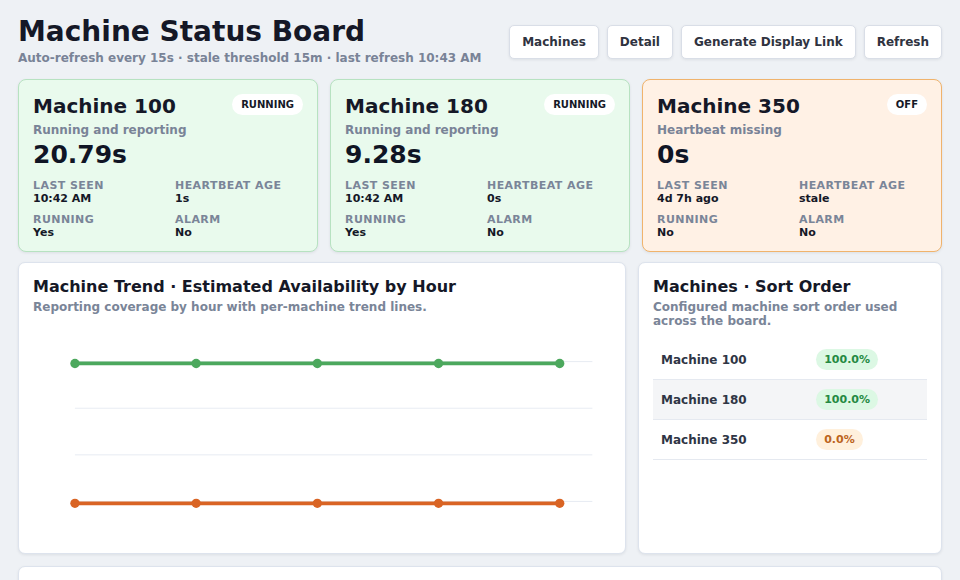Click the 9.28s cycle time value
Screen dimensions: 960x580
click(x=383, y=154)
